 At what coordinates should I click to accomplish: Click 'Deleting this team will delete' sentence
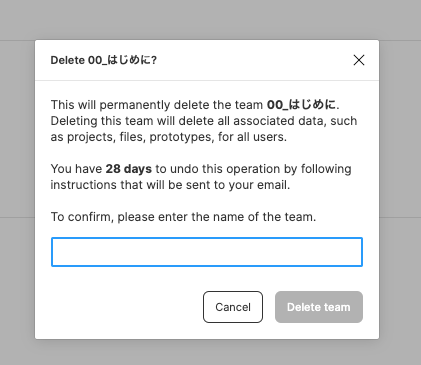pyautogui.click(x=204, y=121)
